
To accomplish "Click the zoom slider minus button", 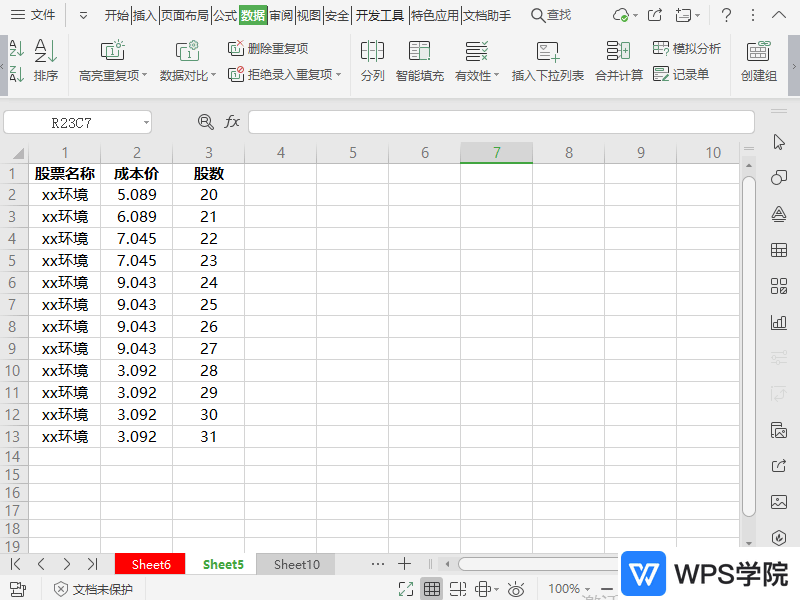I will pyautogui.click(x=607, y=589).
